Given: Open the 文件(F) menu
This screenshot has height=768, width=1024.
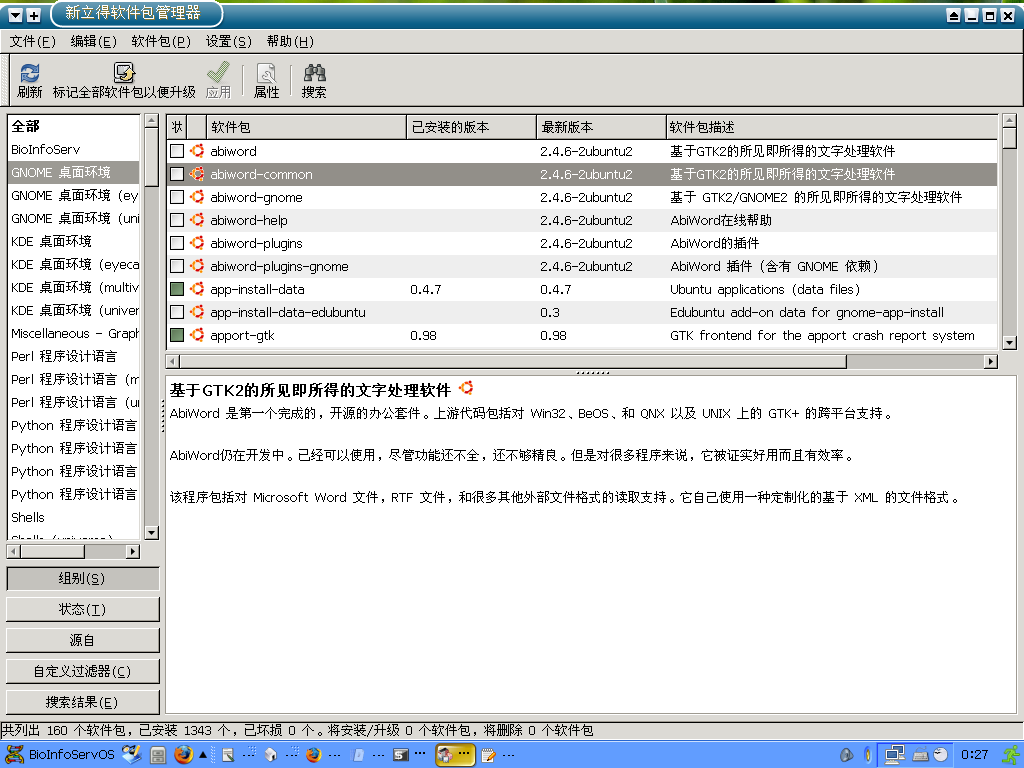Looking at the screenshot, I should pos(32,41).
